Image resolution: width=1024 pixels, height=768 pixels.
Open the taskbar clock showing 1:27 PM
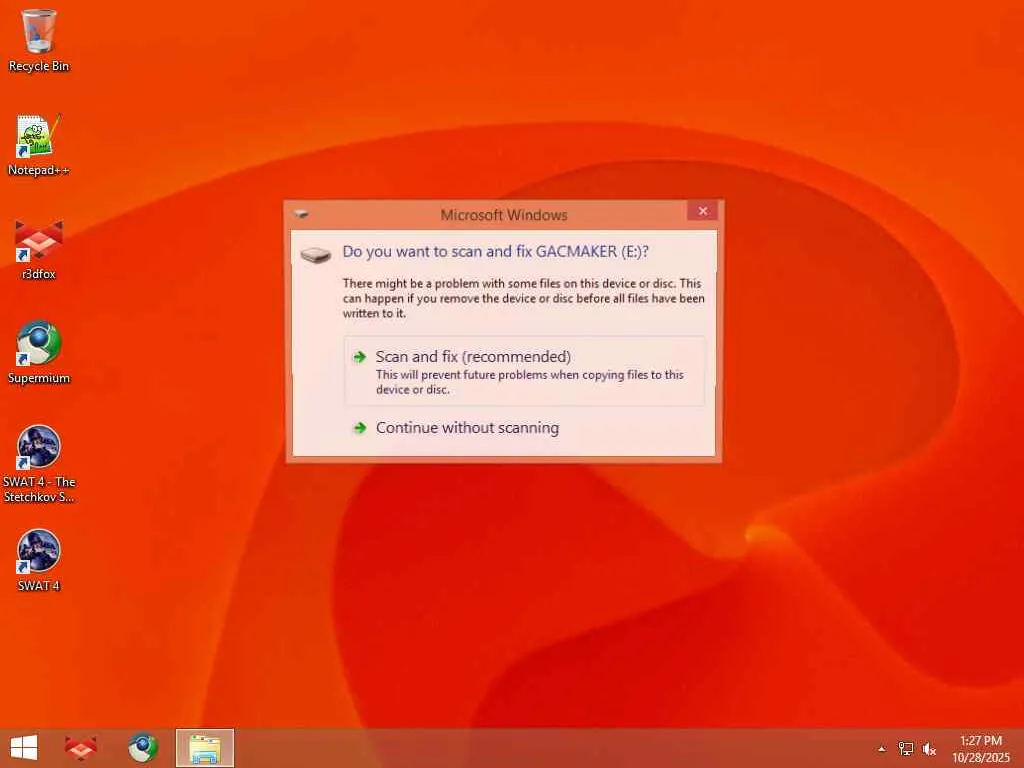pyautogui.click(x=981, y=748)
